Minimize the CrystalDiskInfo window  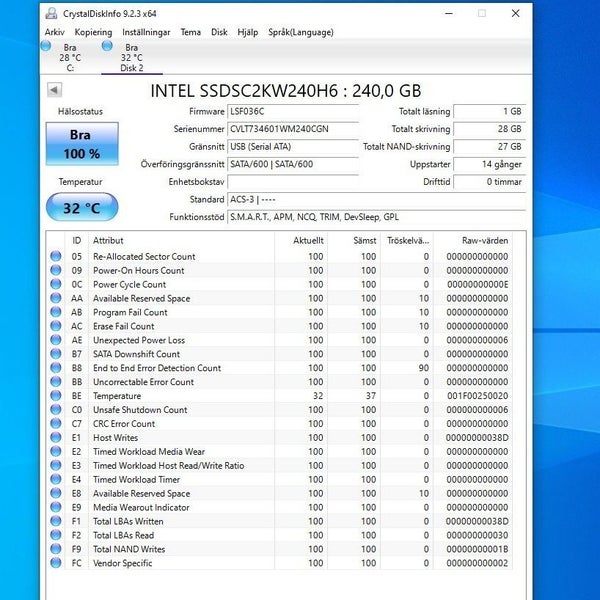click(449, 13)
